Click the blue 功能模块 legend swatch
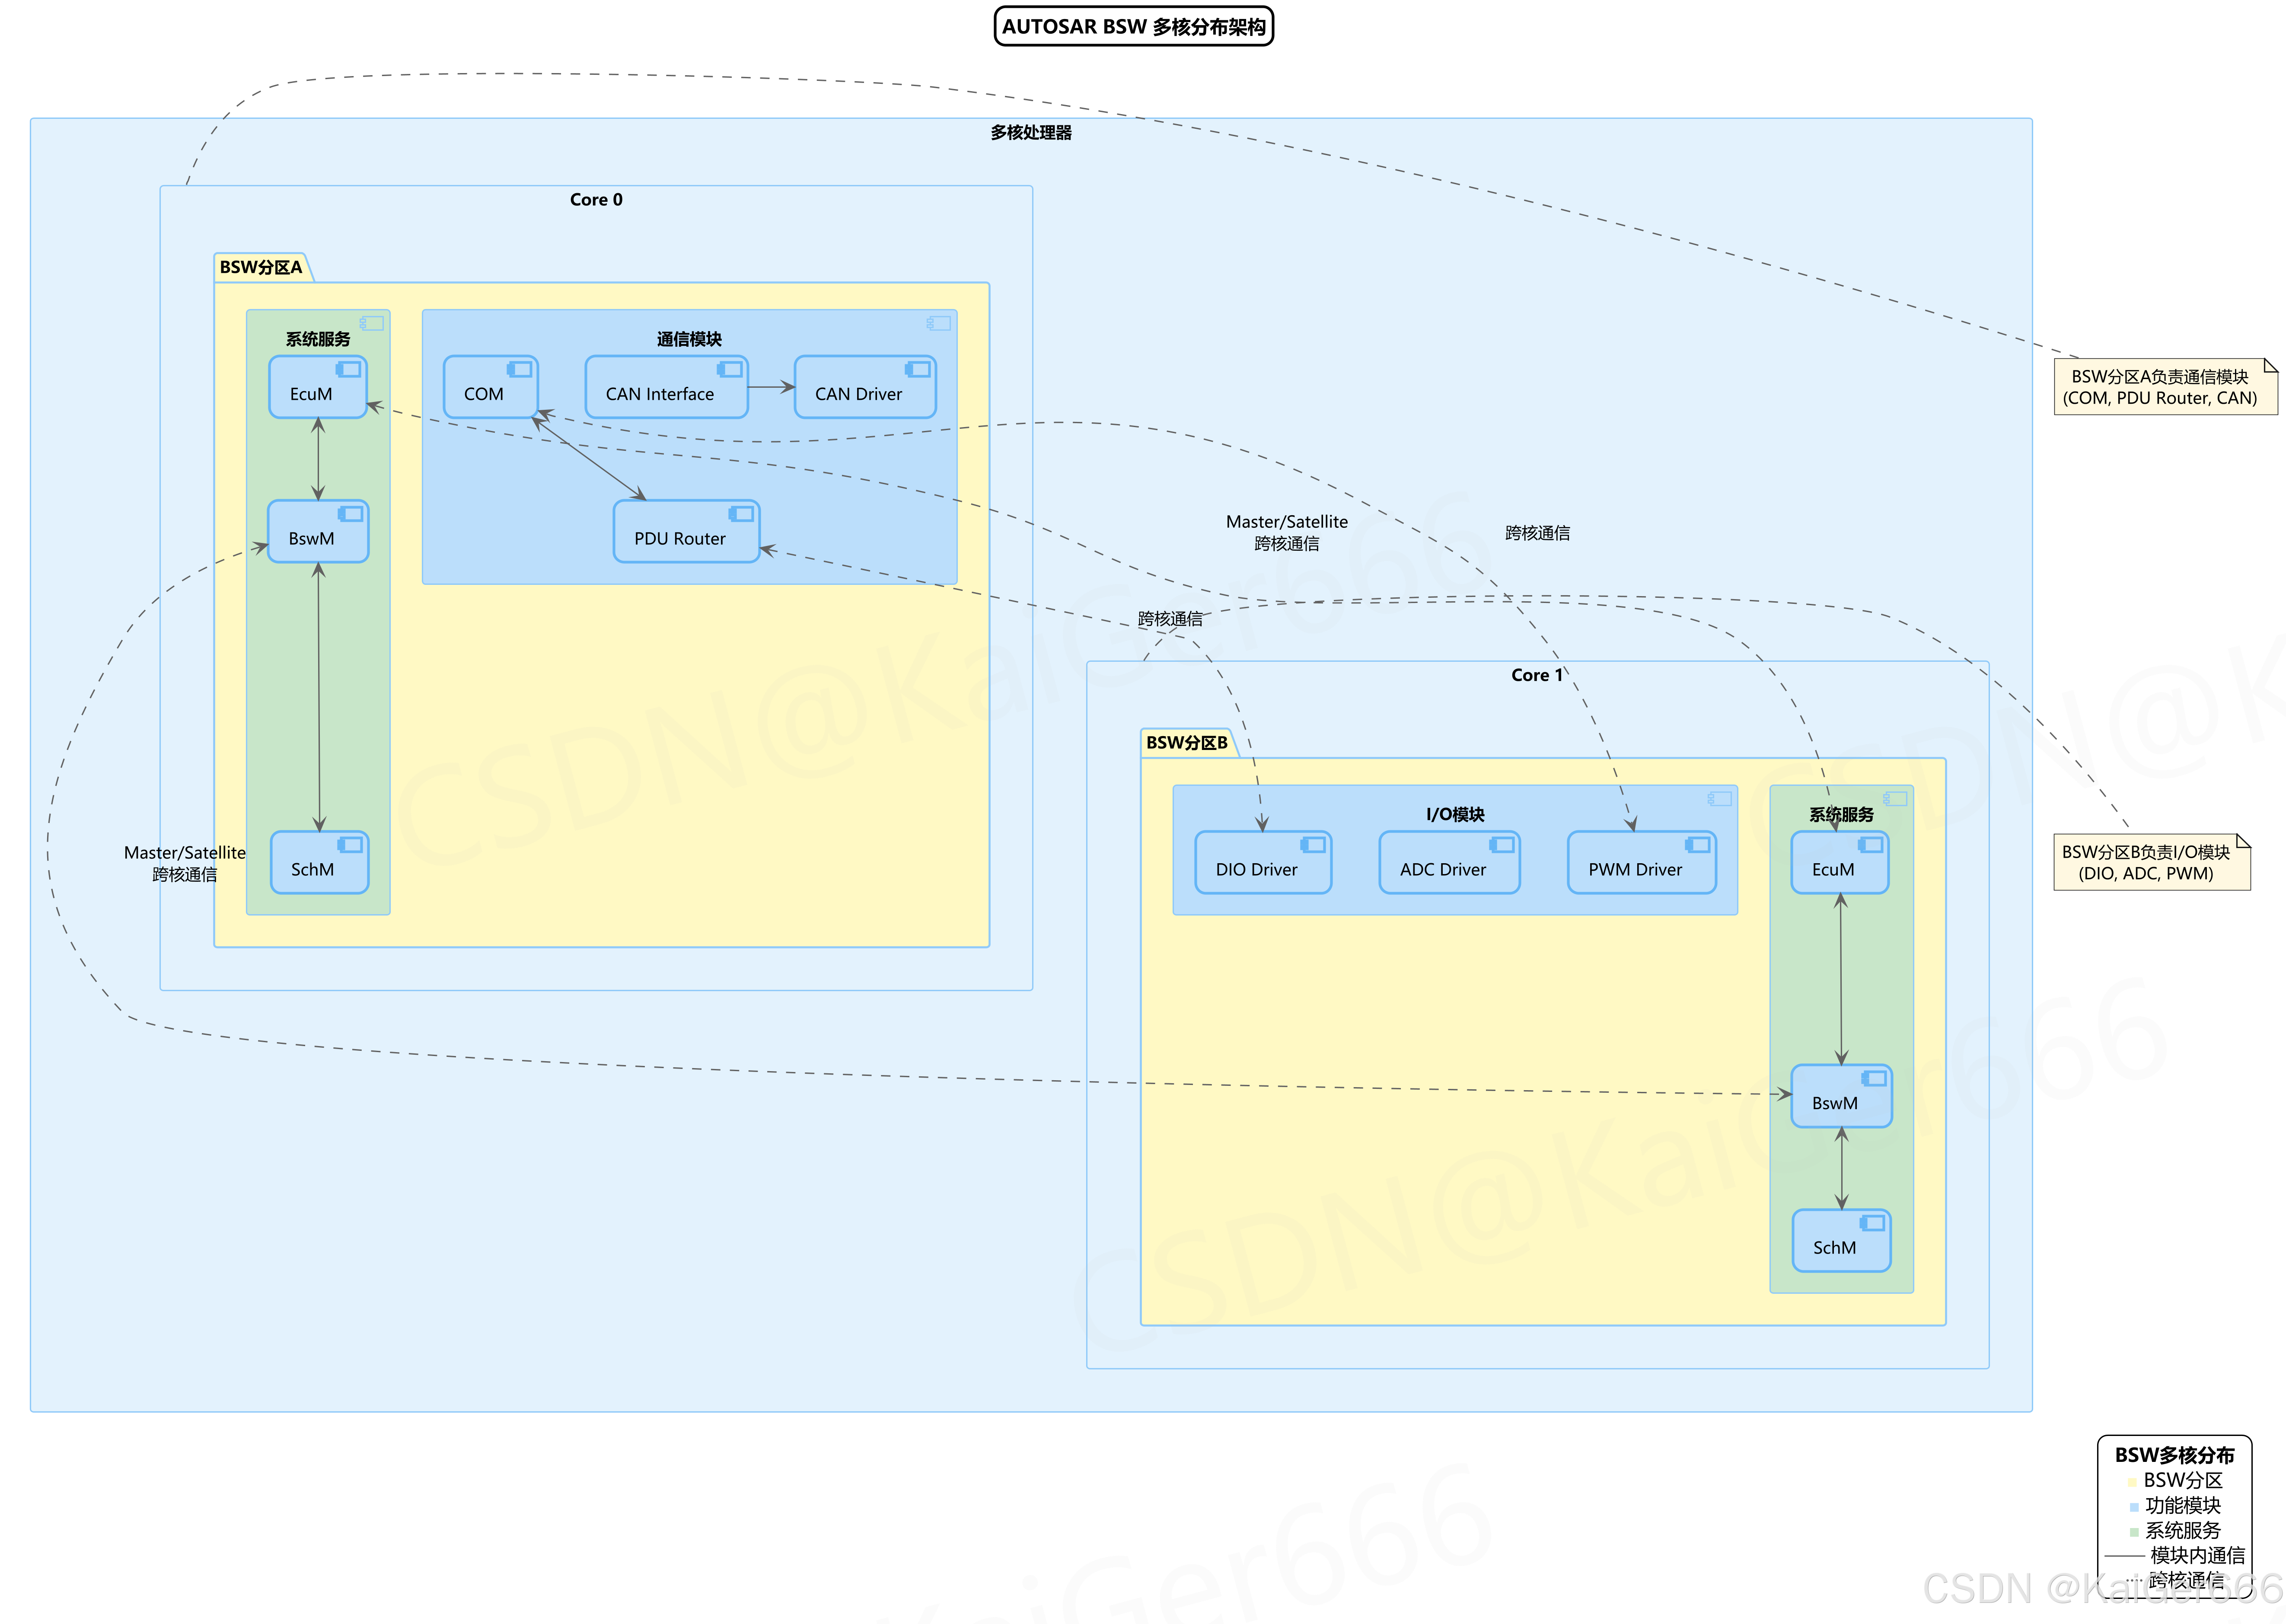Screen dimensions: 2286x1624 tap(2134, 1507)
